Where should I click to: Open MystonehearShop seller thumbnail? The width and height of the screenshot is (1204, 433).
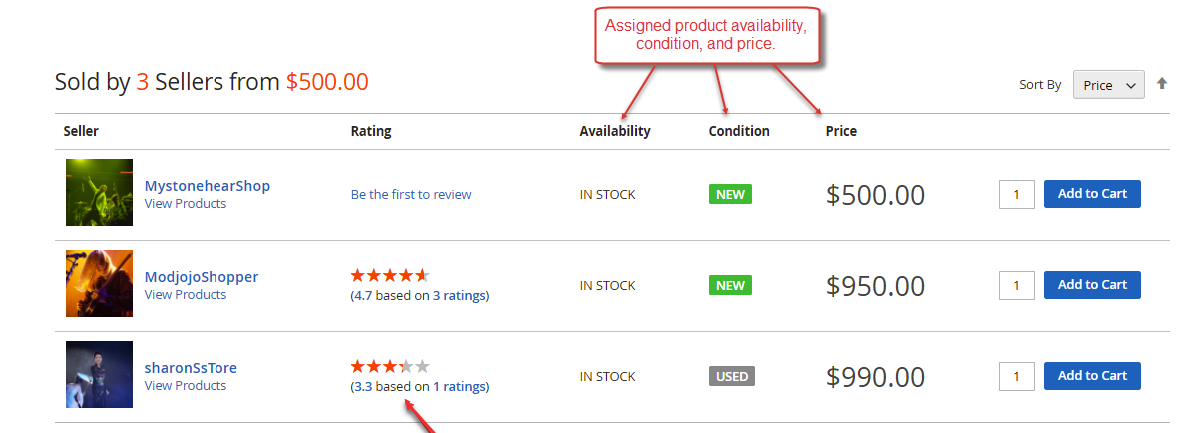[x=99, y=192]
